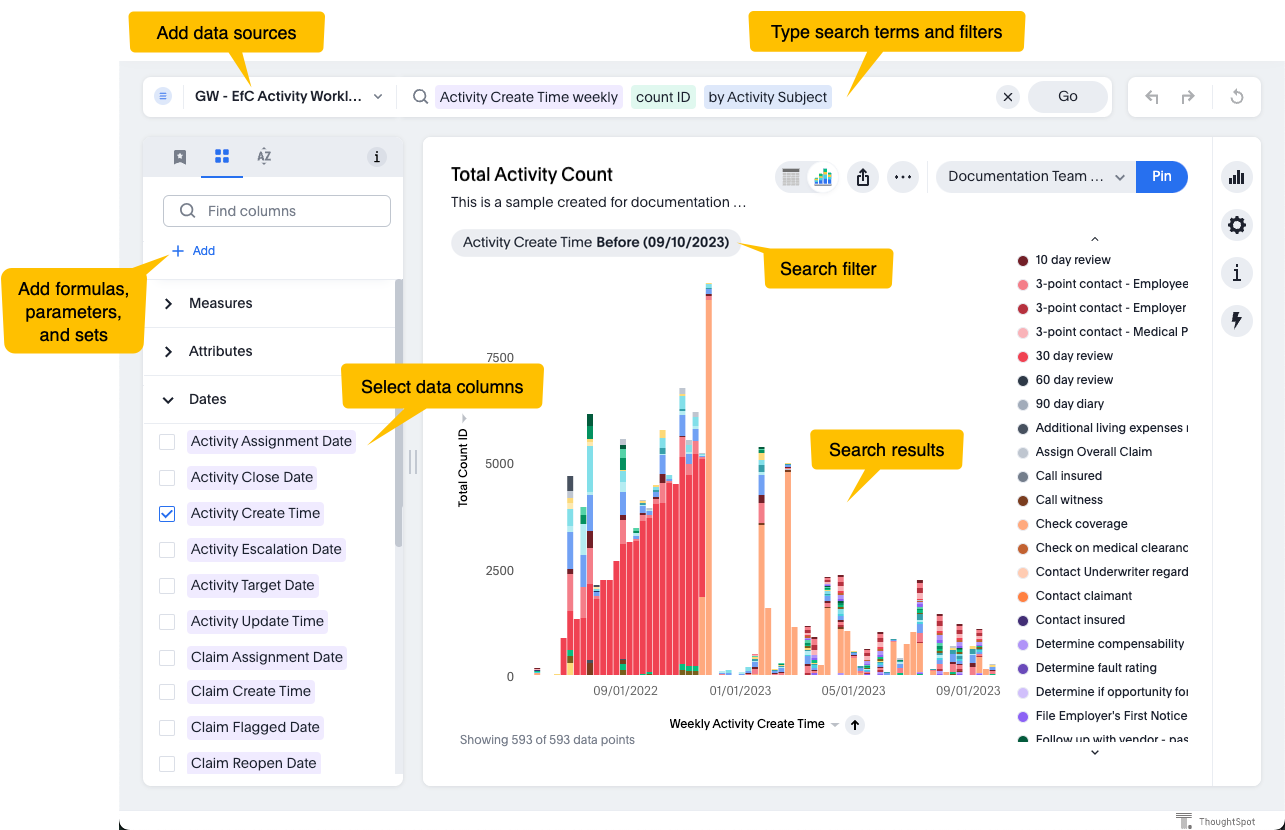Switch to table view of search results
The height and width of the screenshot is (830, 1285).
point(791,176)
